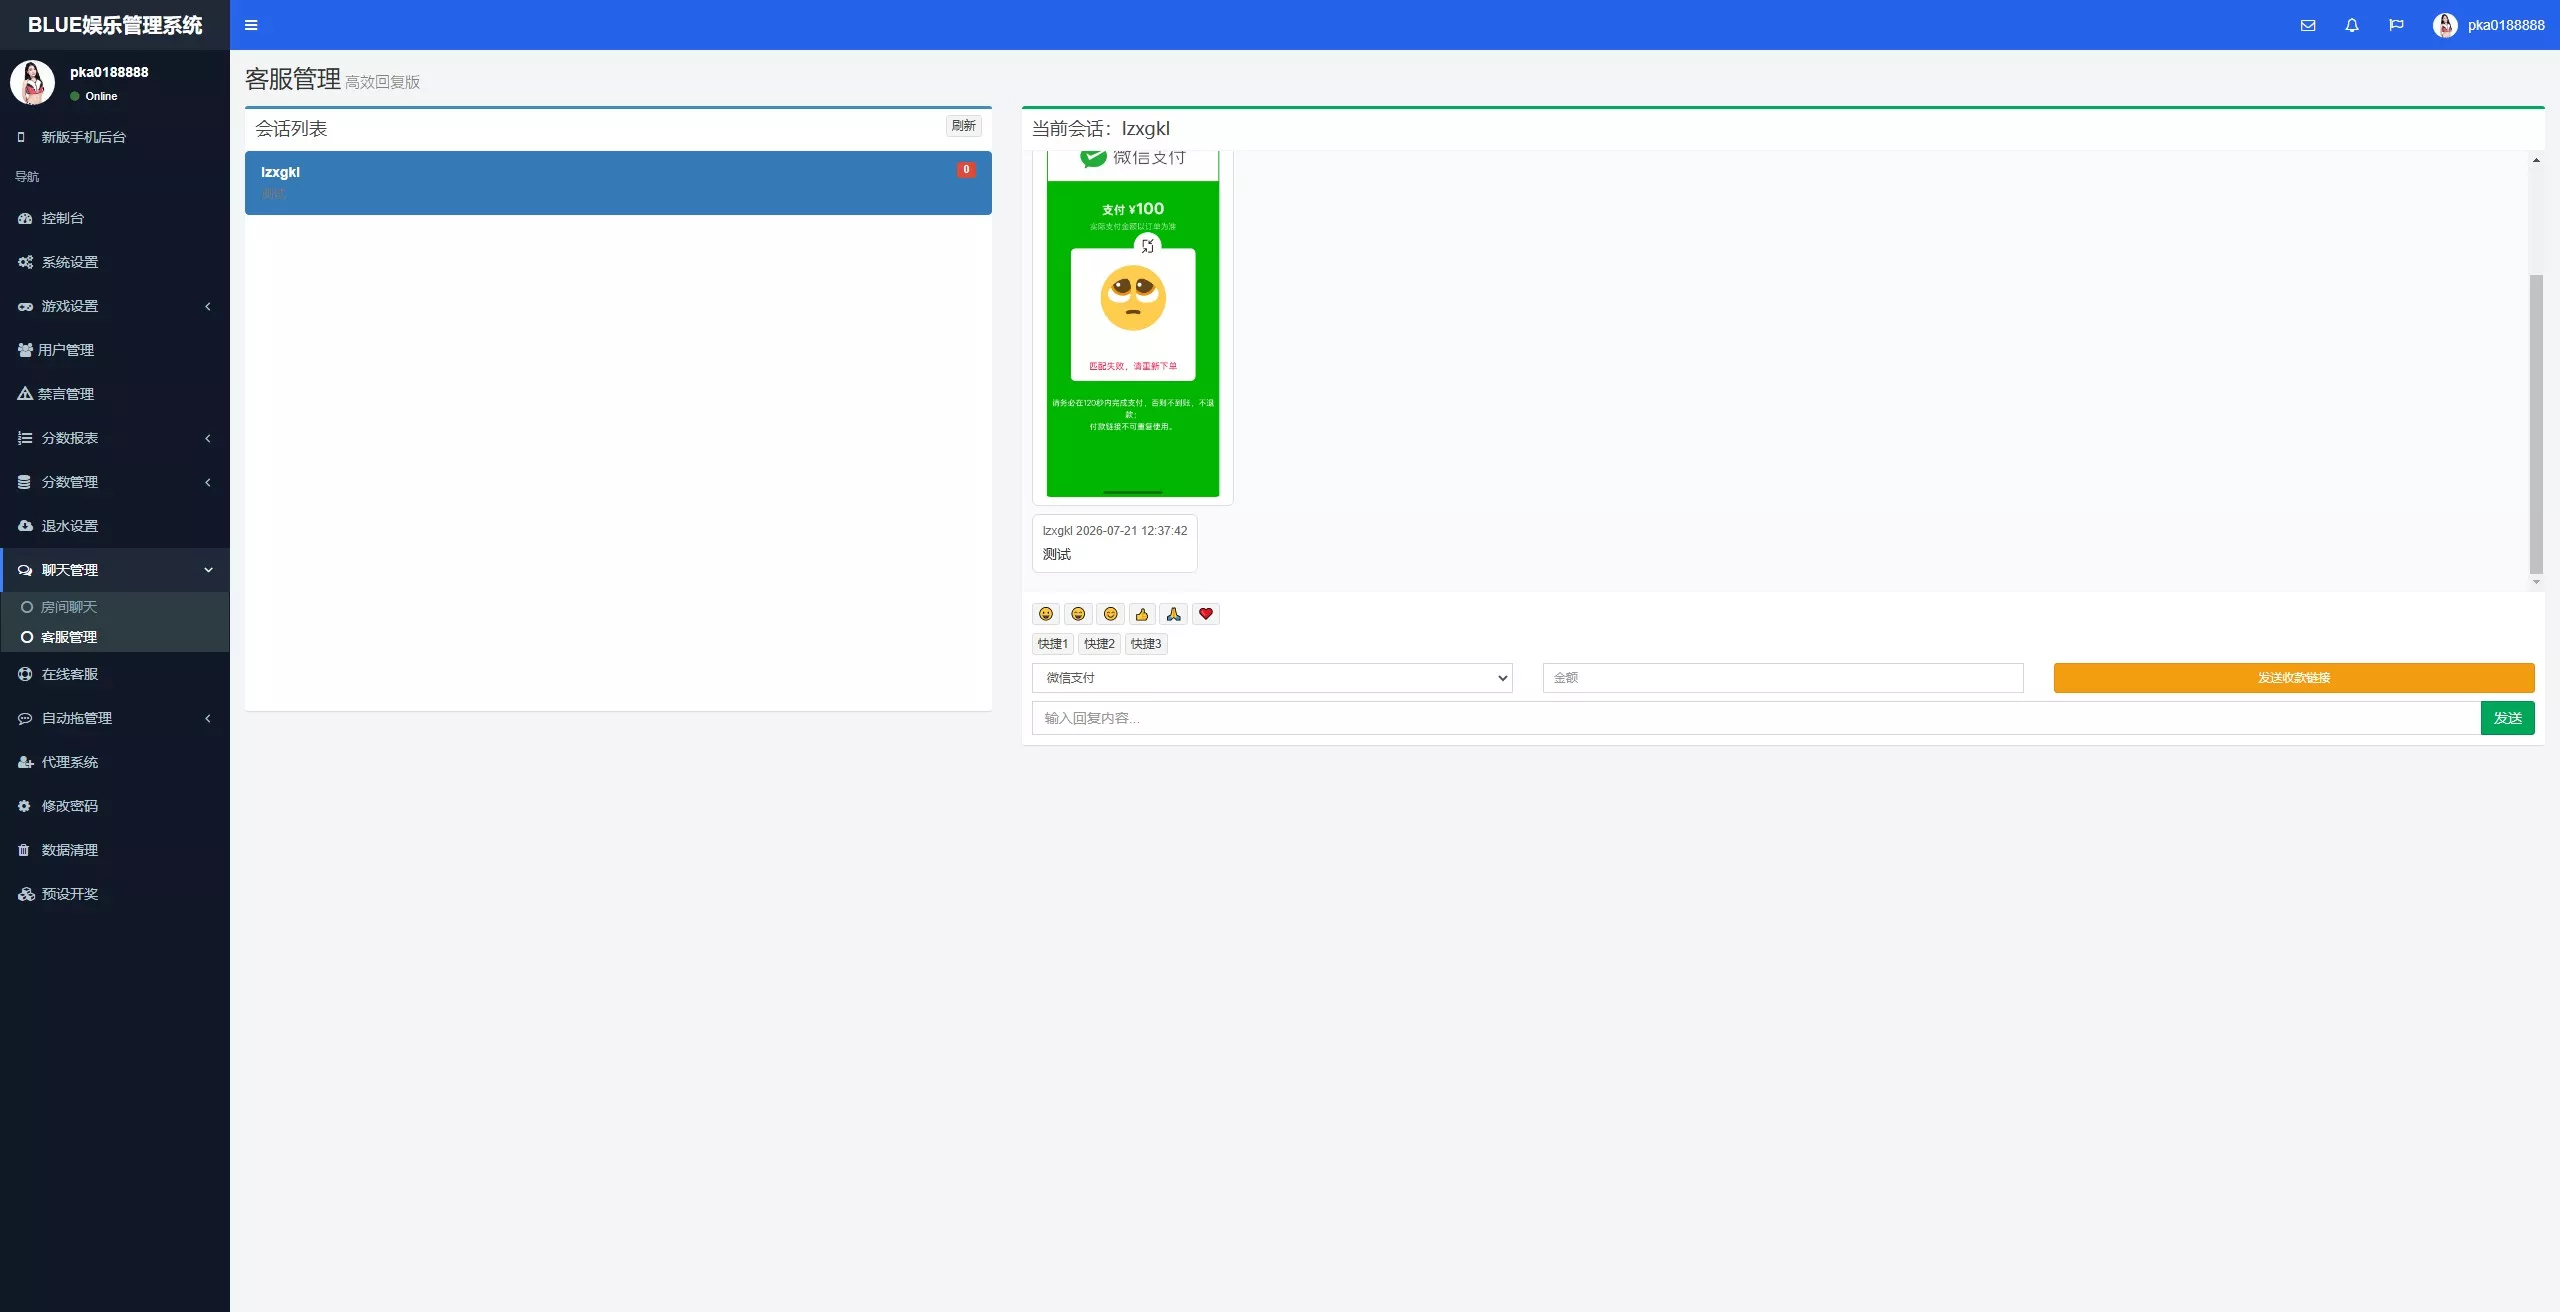The image size is (2560, 1312).
Task: Insert the open-mouth smile emoji
Action: point(1046,614)
